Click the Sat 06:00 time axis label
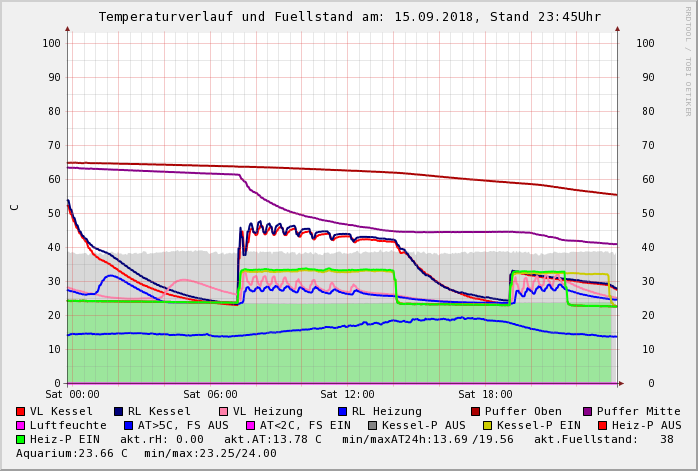698x471 pixels. [x=210, y=395]
